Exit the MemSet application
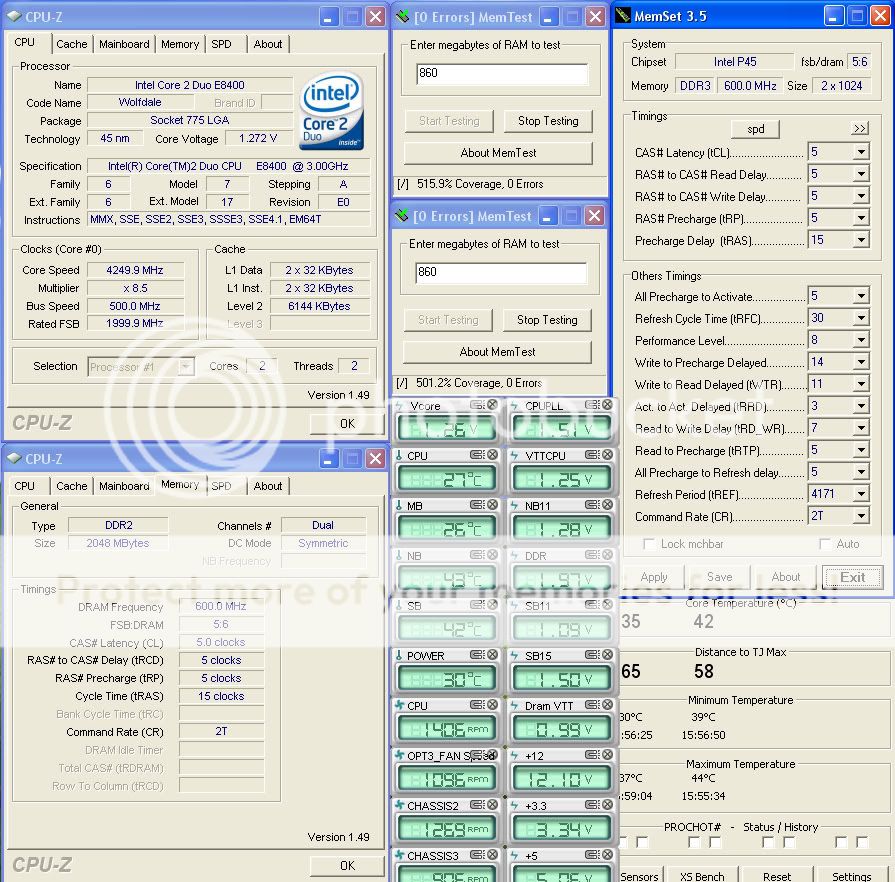 click(852, 577)
